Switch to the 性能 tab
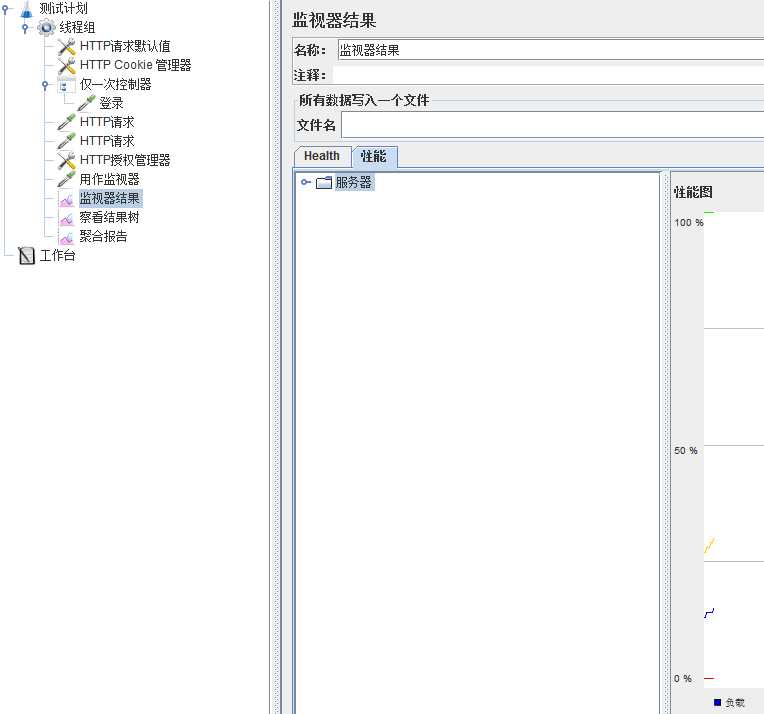 (374, 156)
